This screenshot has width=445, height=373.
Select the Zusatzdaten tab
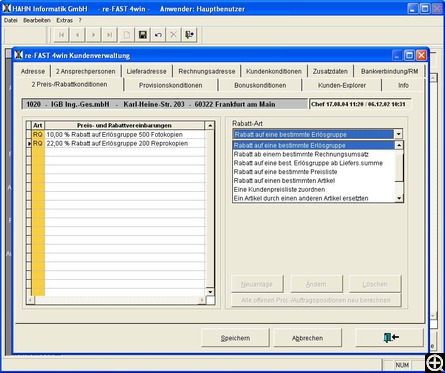tap(330, 71)
